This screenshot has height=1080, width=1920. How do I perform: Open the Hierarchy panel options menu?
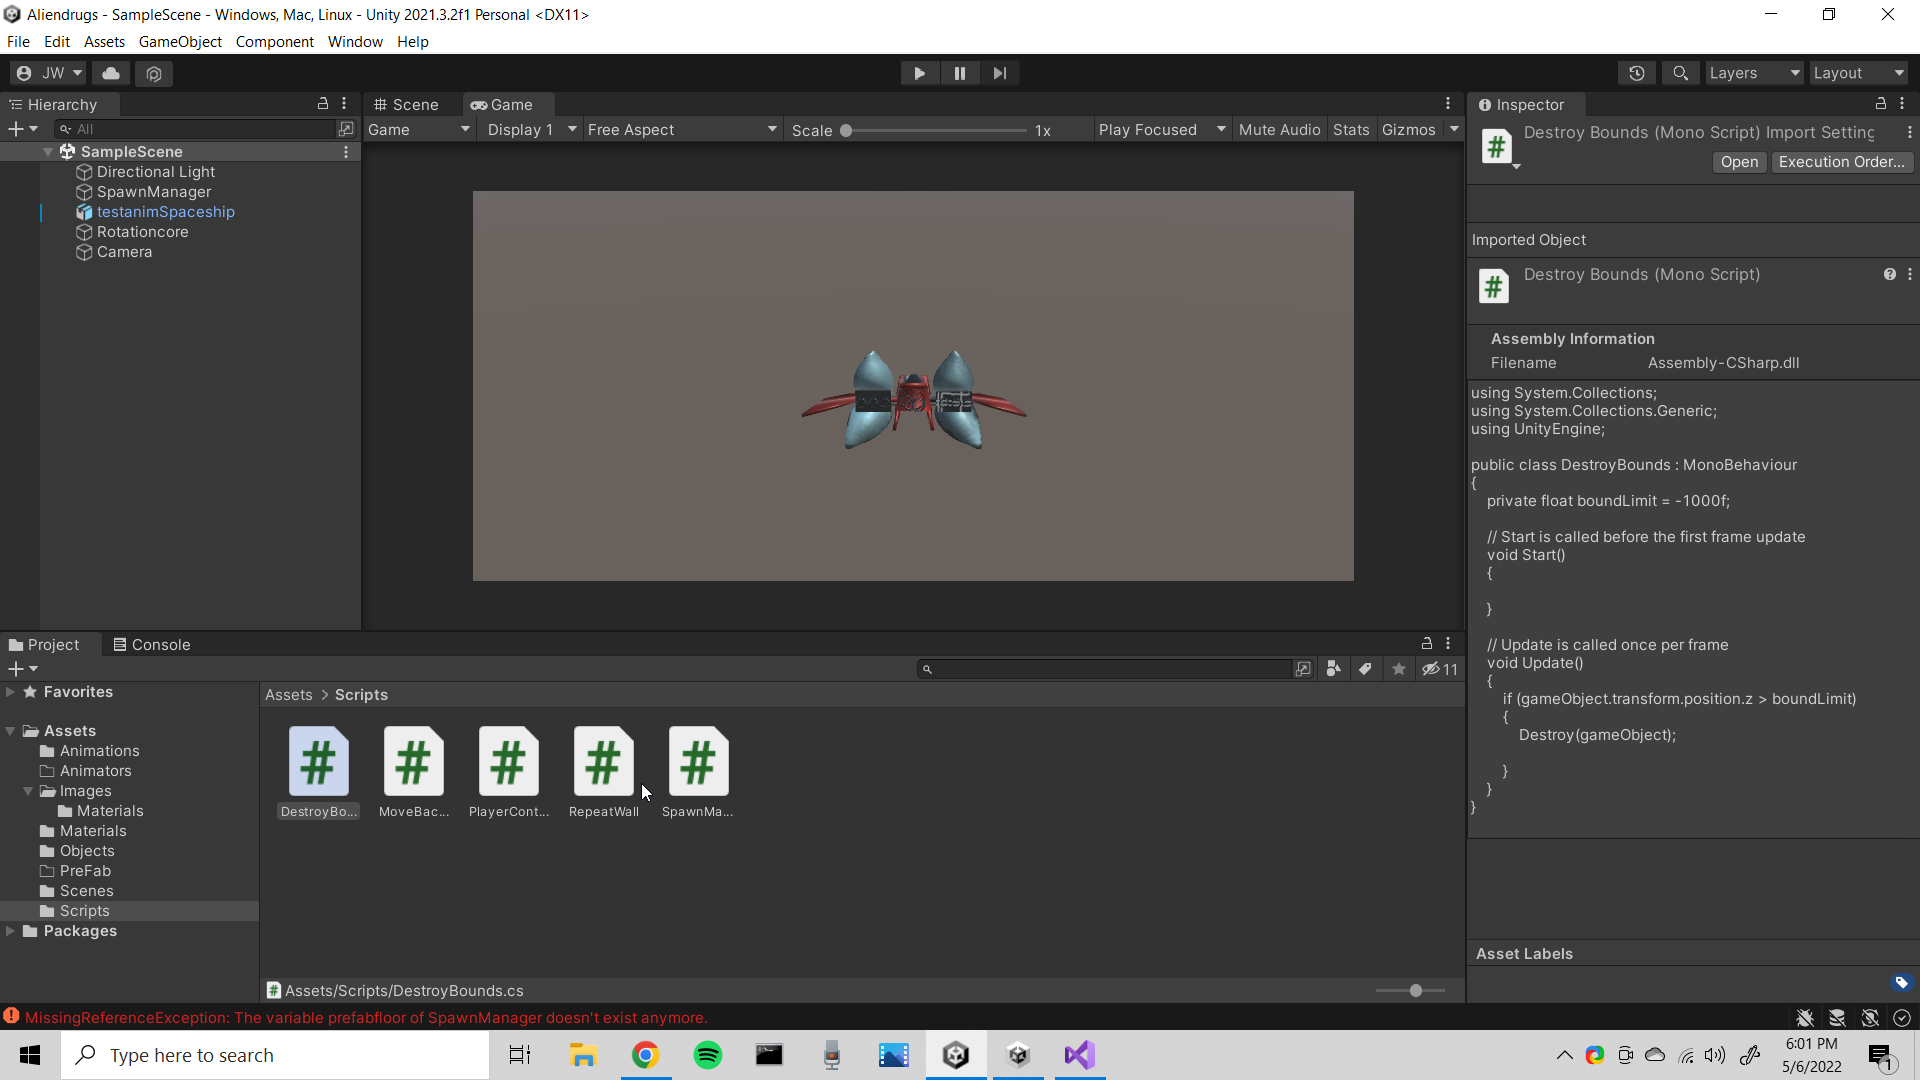[x=344, y=103]
